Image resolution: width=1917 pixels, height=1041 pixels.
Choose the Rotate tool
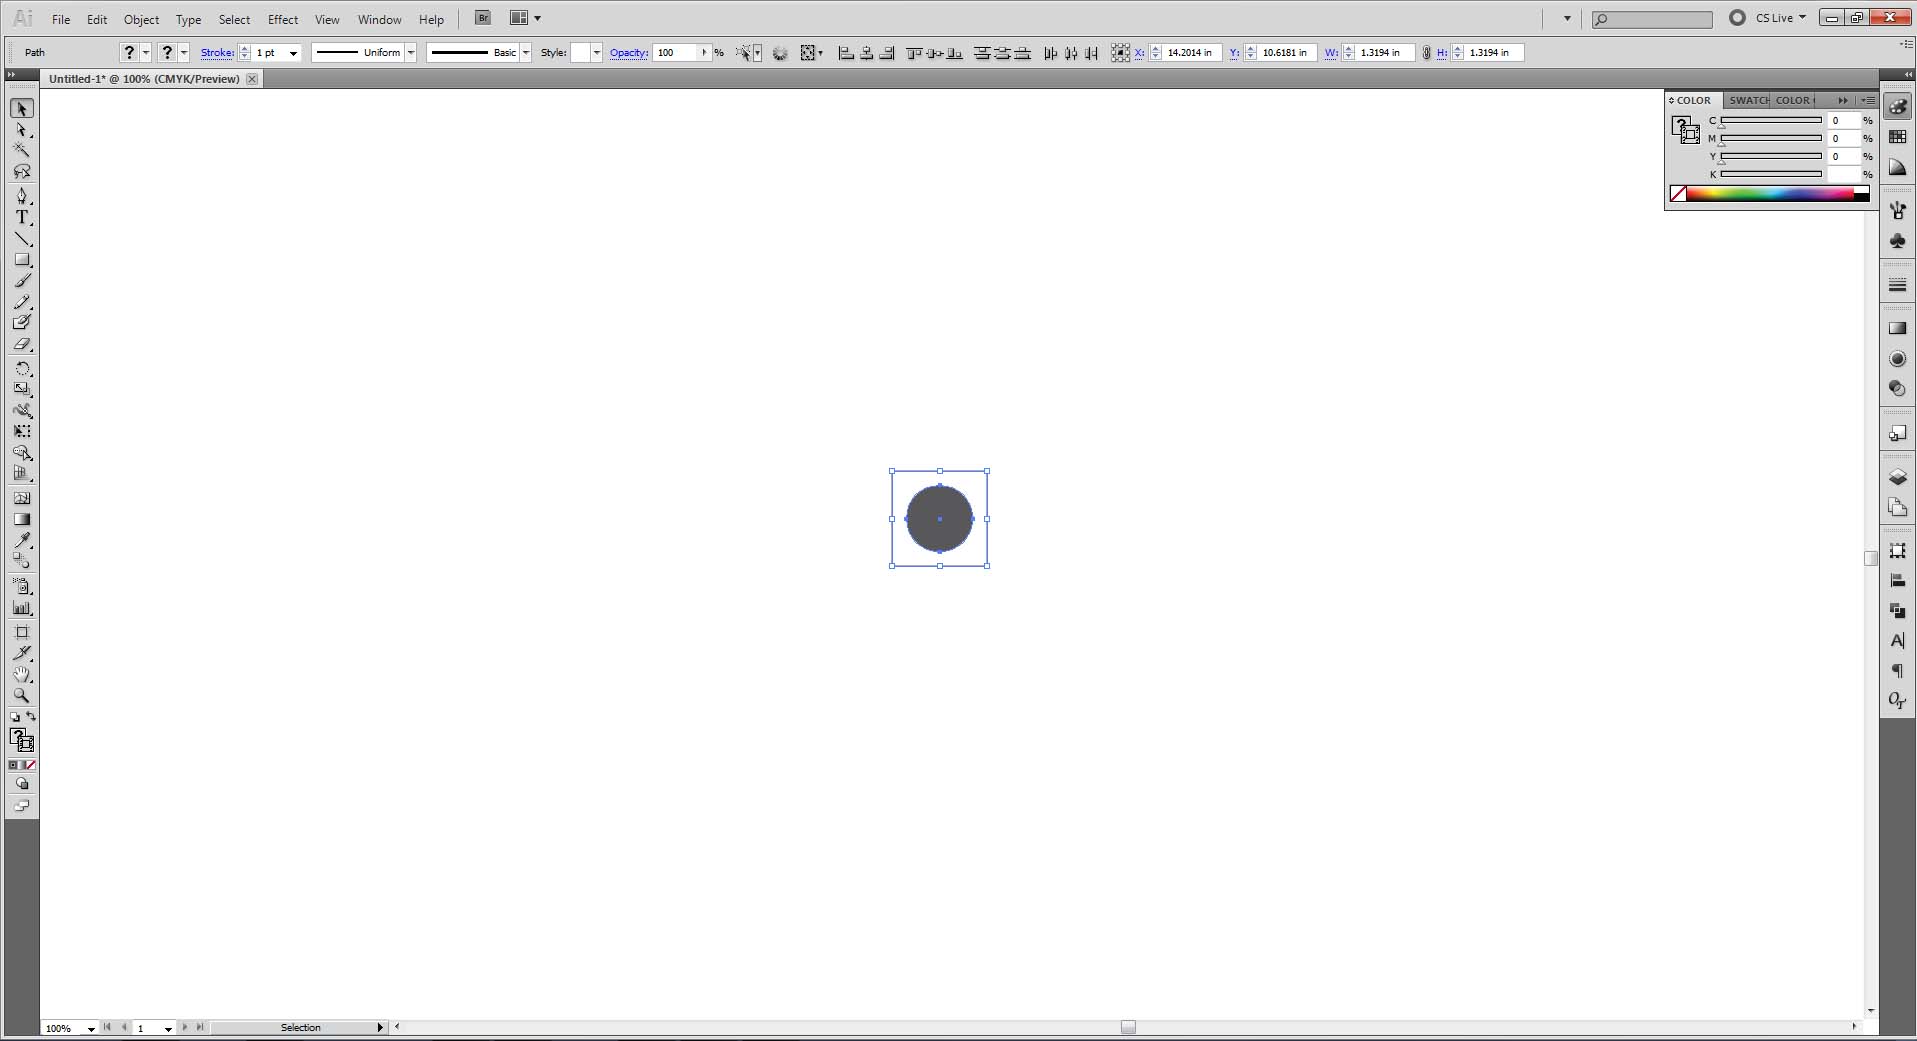22,369
